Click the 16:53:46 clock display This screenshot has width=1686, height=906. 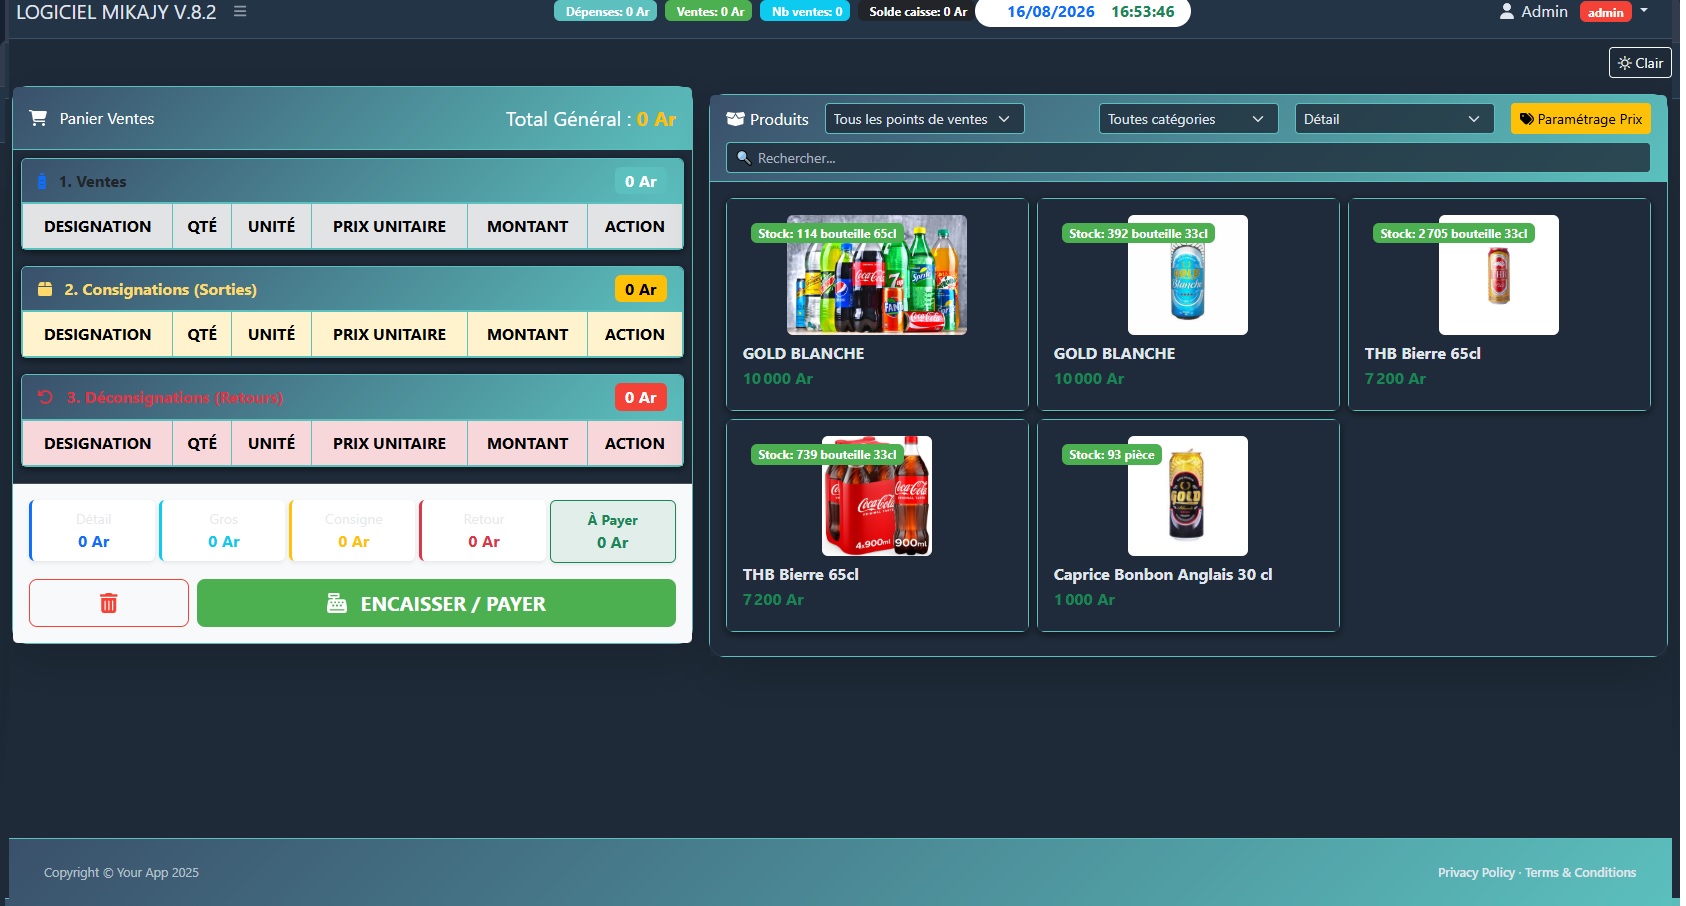coord(1143,12)
